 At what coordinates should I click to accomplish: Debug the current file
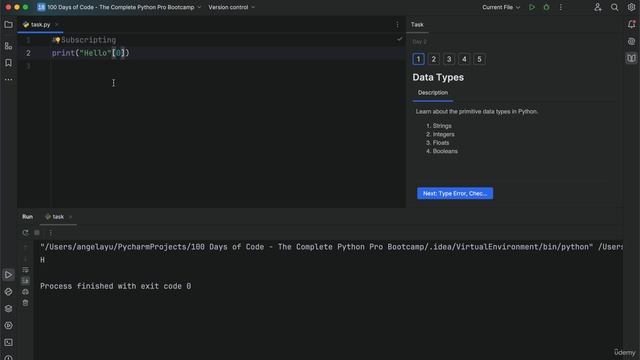click(x=546, y=7)
